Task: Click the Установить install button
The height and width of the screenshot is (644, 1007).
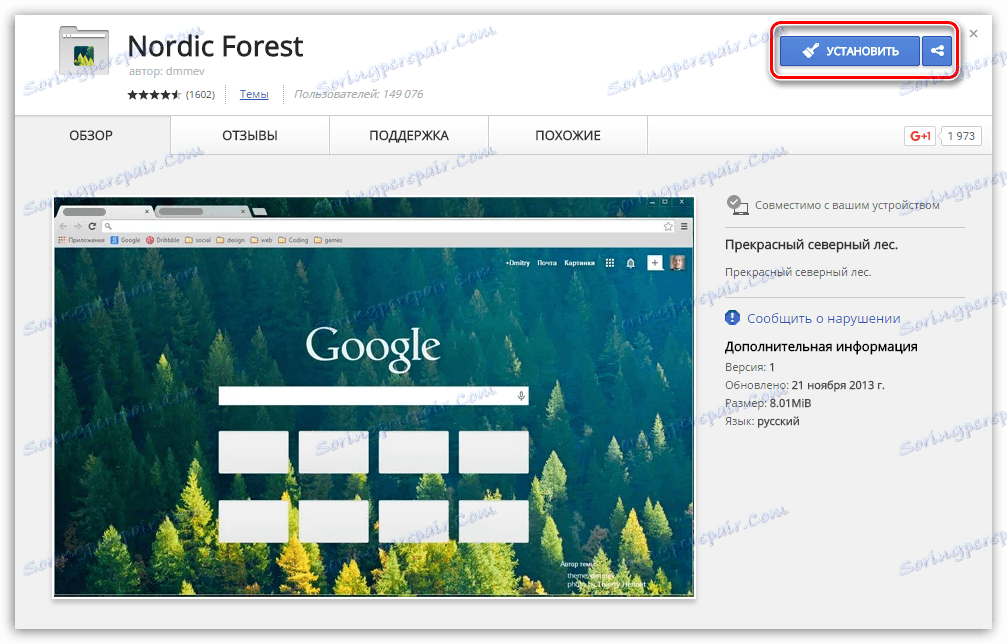Action: pyautogui.click(x=850, y=51)
